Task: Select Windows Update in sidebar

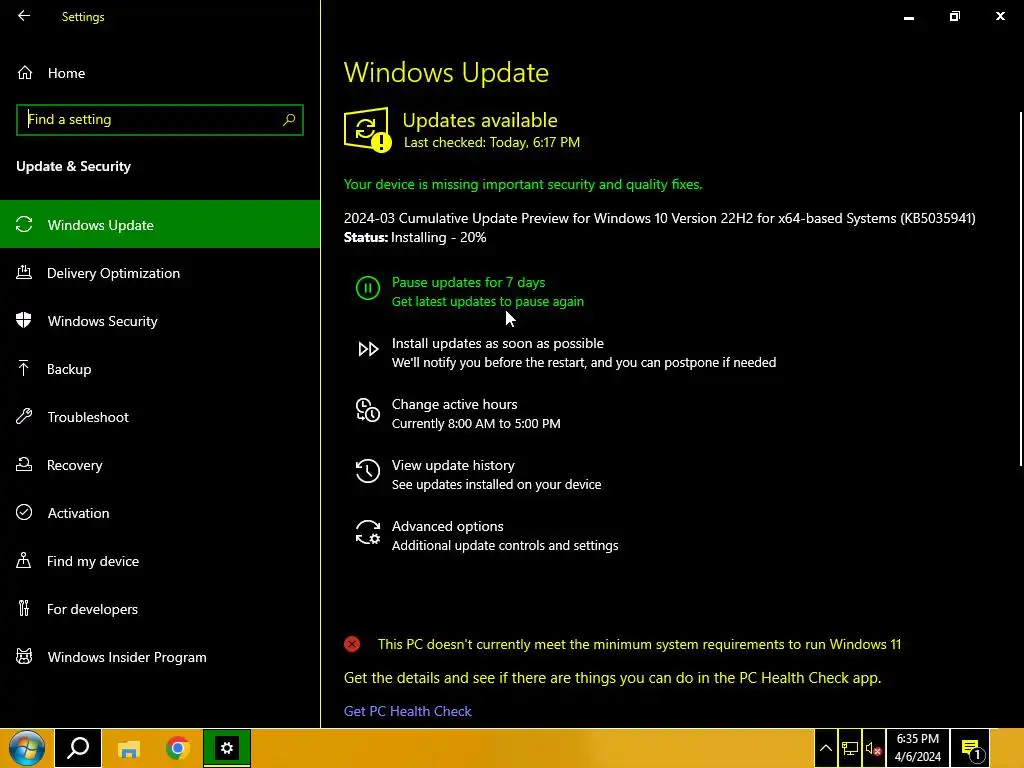Action: click(160, 225)
